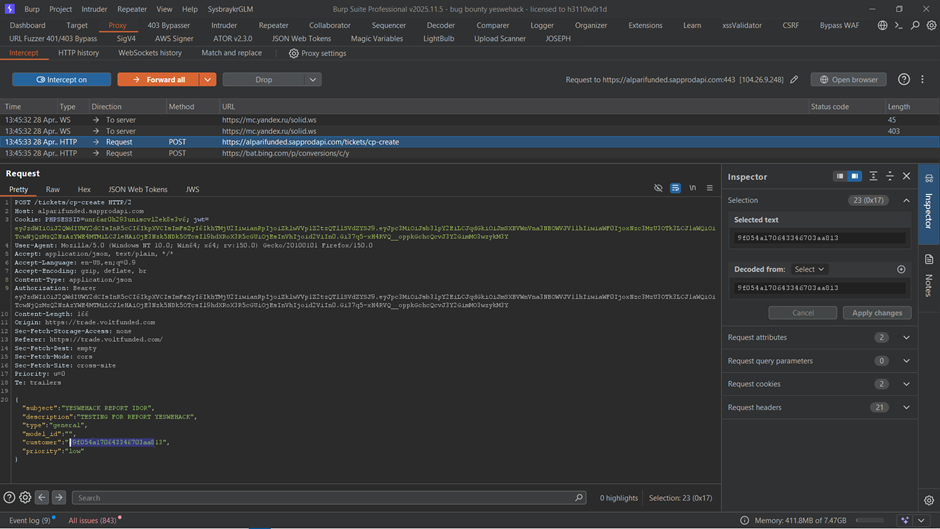Click the Burp Suite logo icon
The height and width of the screenshot is (529, 940).
10,9
